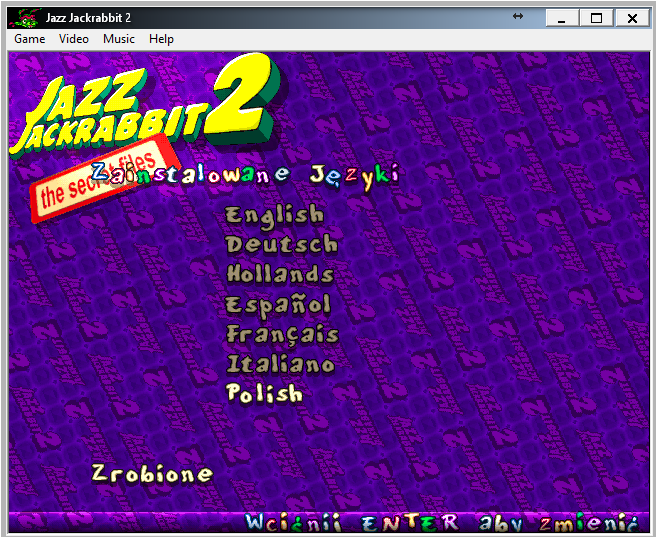The image size is (656, 537).
Task: Select English language option
Action: pos(275,216)
